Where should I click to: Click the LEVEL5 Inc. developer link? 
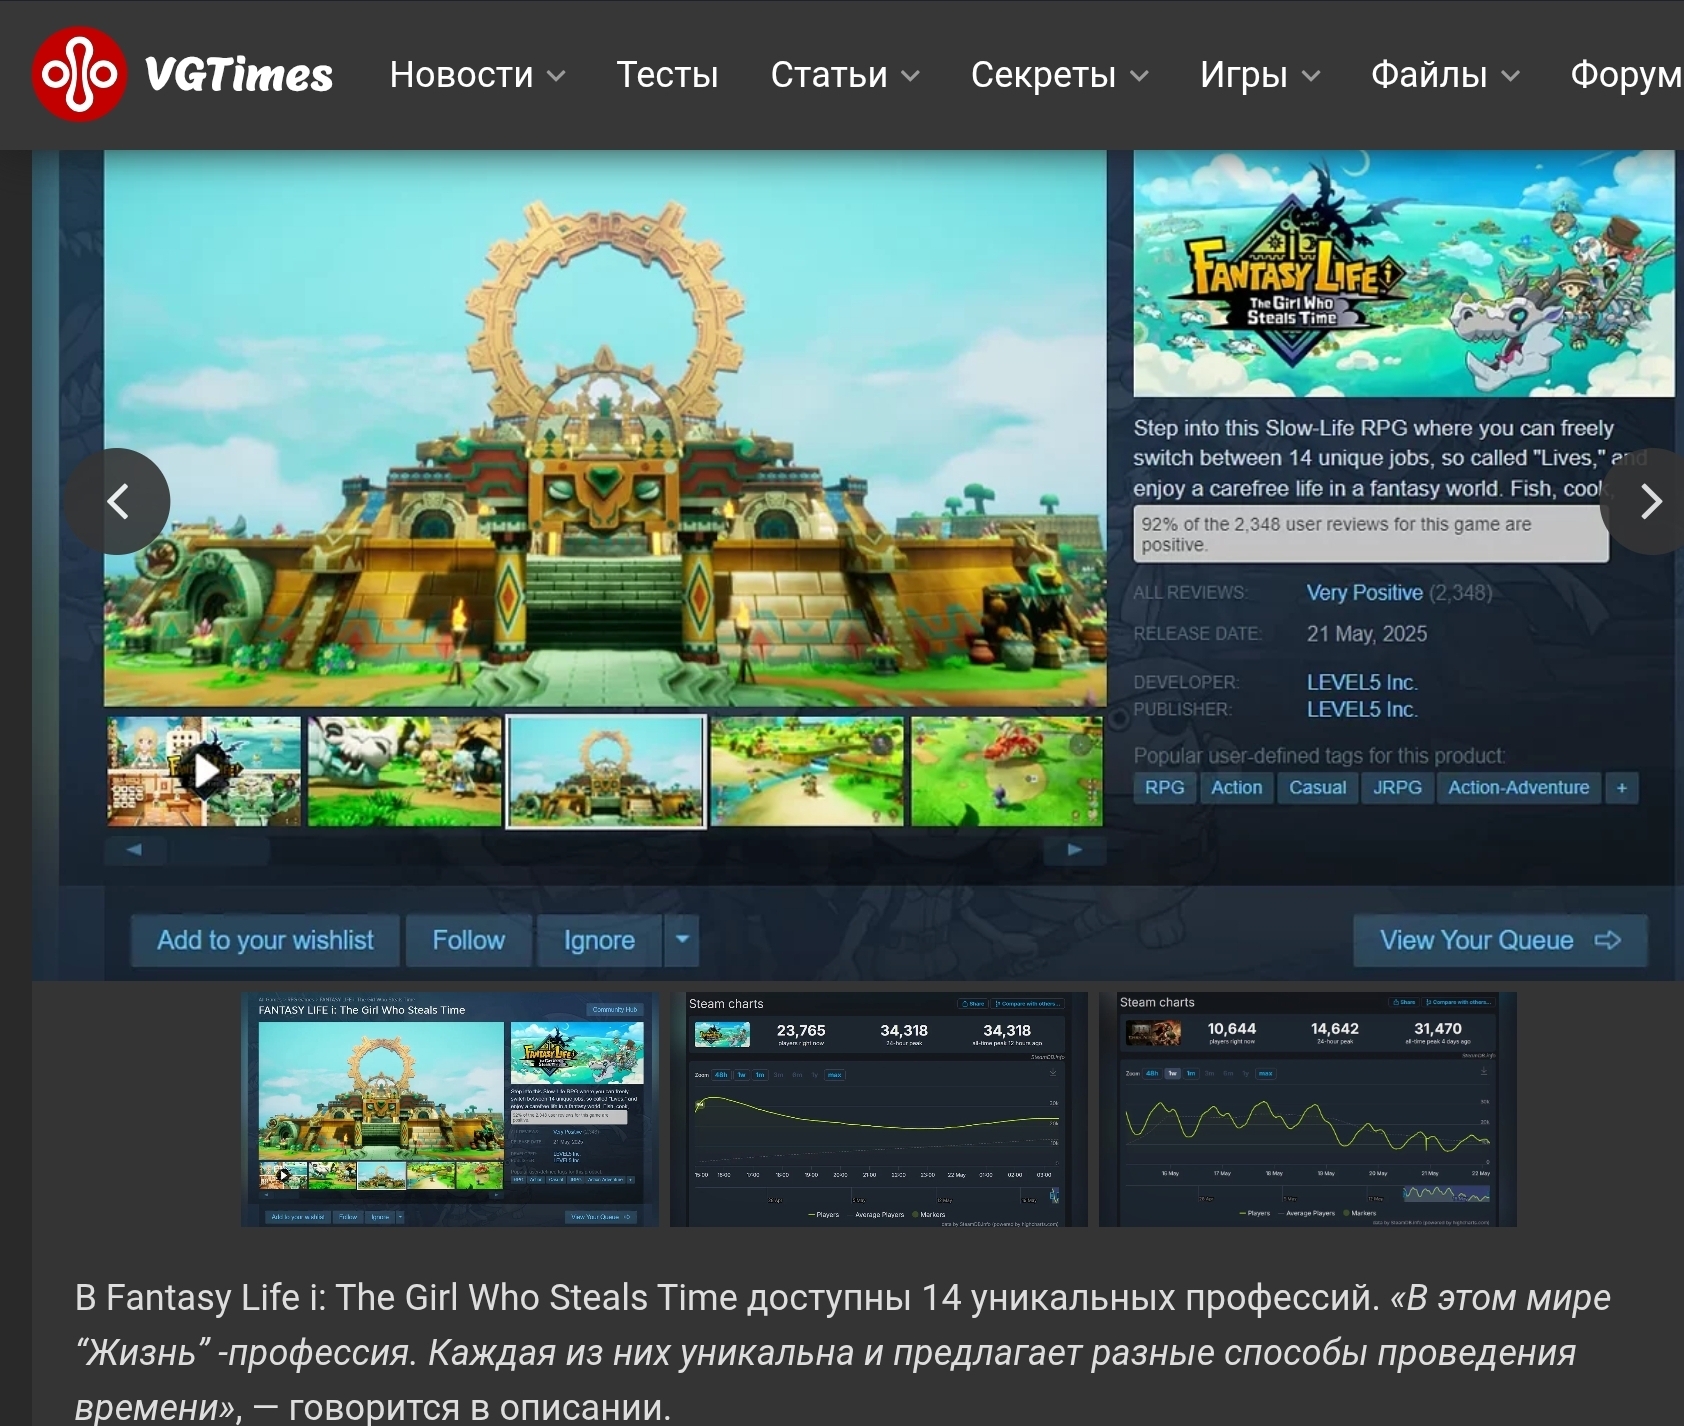click(x=1362, y=682)
